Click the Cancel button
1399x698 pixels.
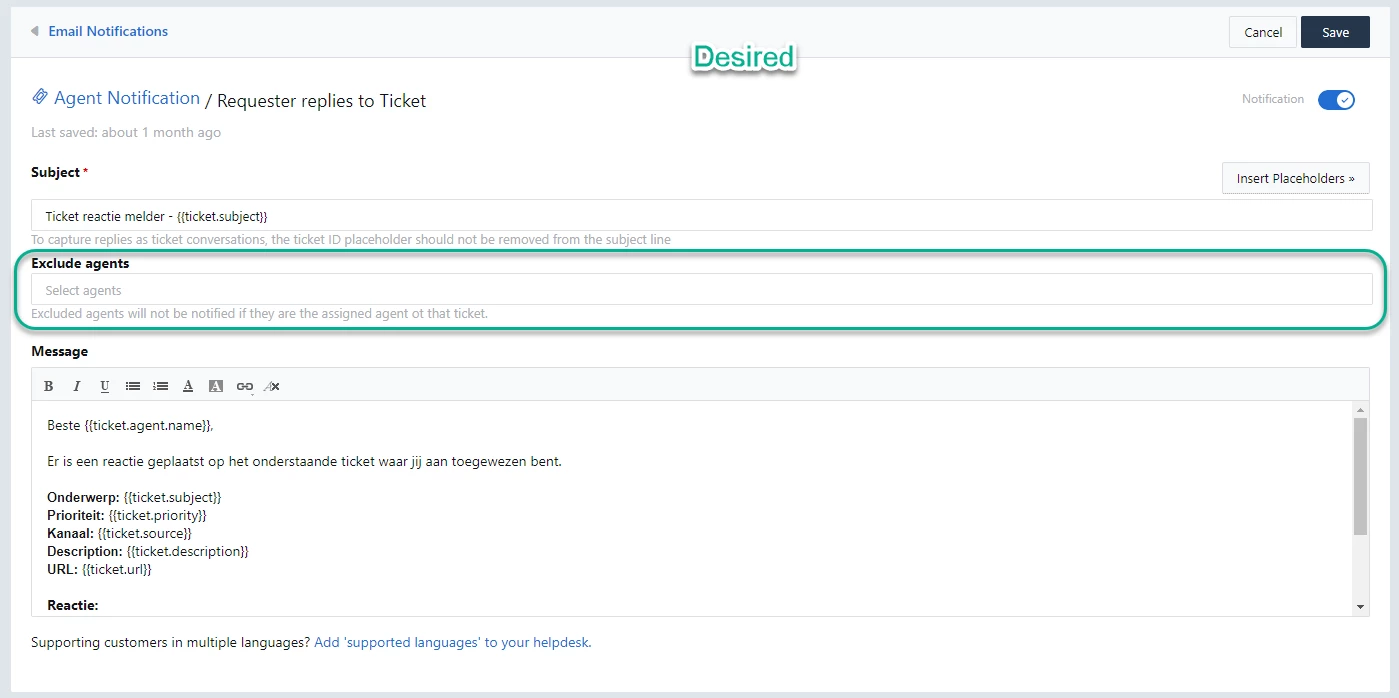coord(1263,32)
